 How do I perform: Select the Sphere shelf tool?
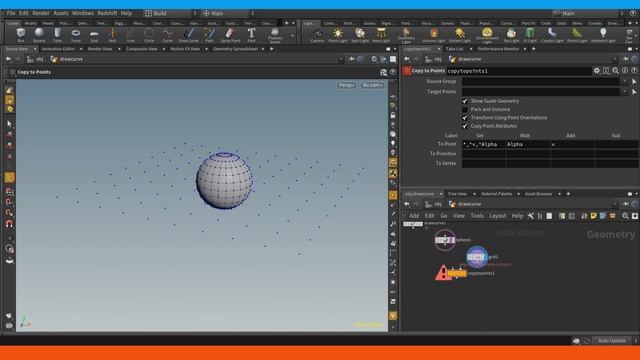pyautogui.click(x=39, y=35)
